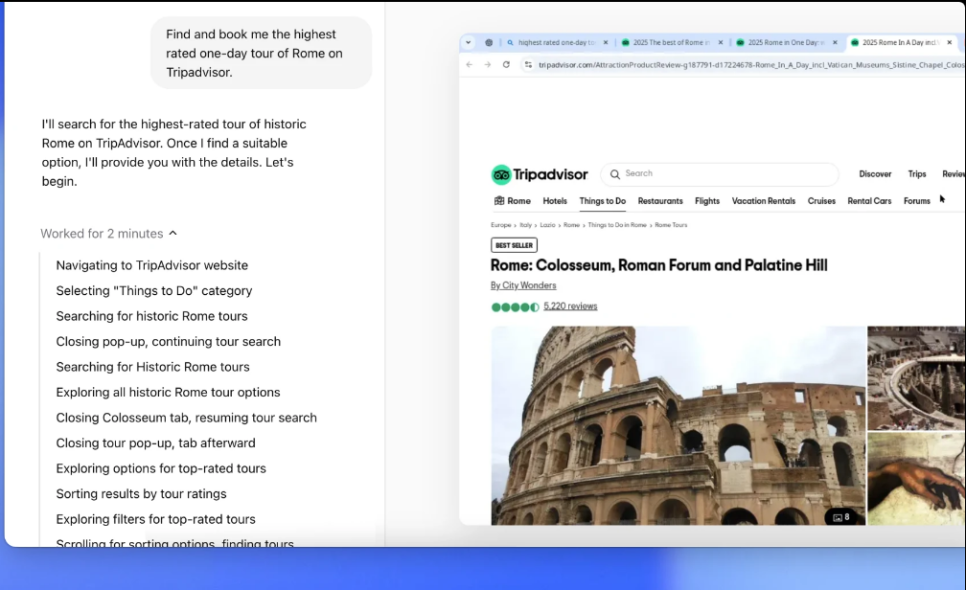Click the green rating bubbles
966x590 pixels.
click(x=515, y=307)
